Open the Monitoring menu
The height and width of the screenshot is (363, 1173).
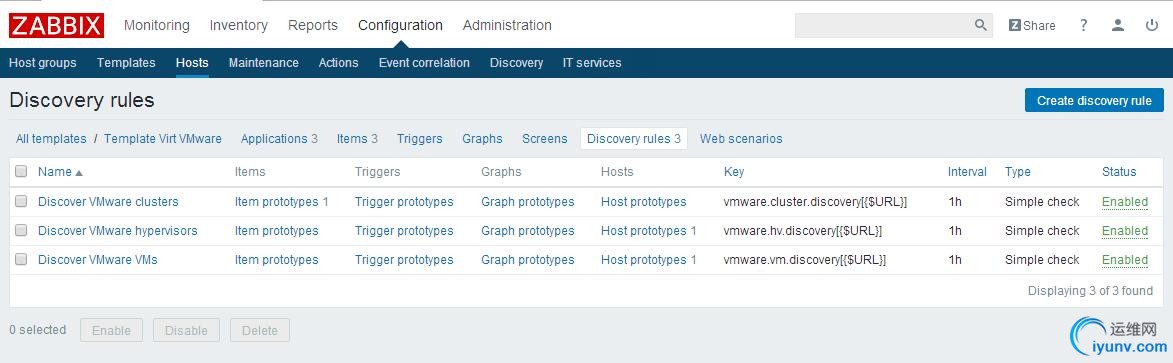(156, 25)
